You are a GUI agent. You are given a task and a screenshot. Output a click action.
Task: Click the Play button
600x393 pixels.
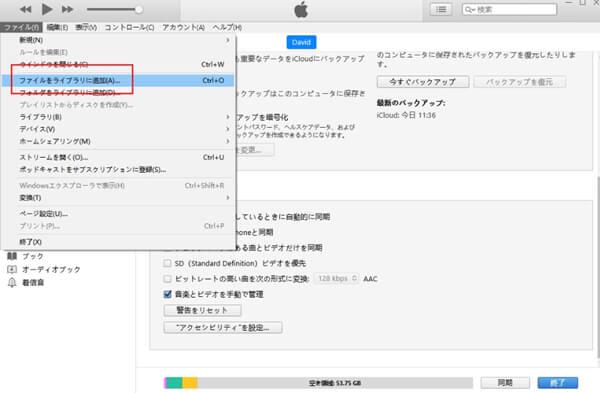[47, 9]
